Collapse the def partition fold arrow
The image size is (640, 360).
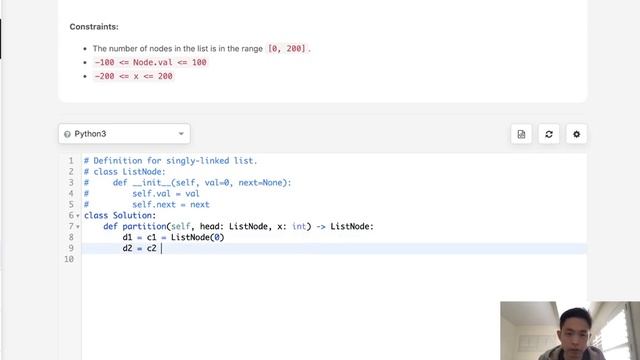click(x=78, y=227)
